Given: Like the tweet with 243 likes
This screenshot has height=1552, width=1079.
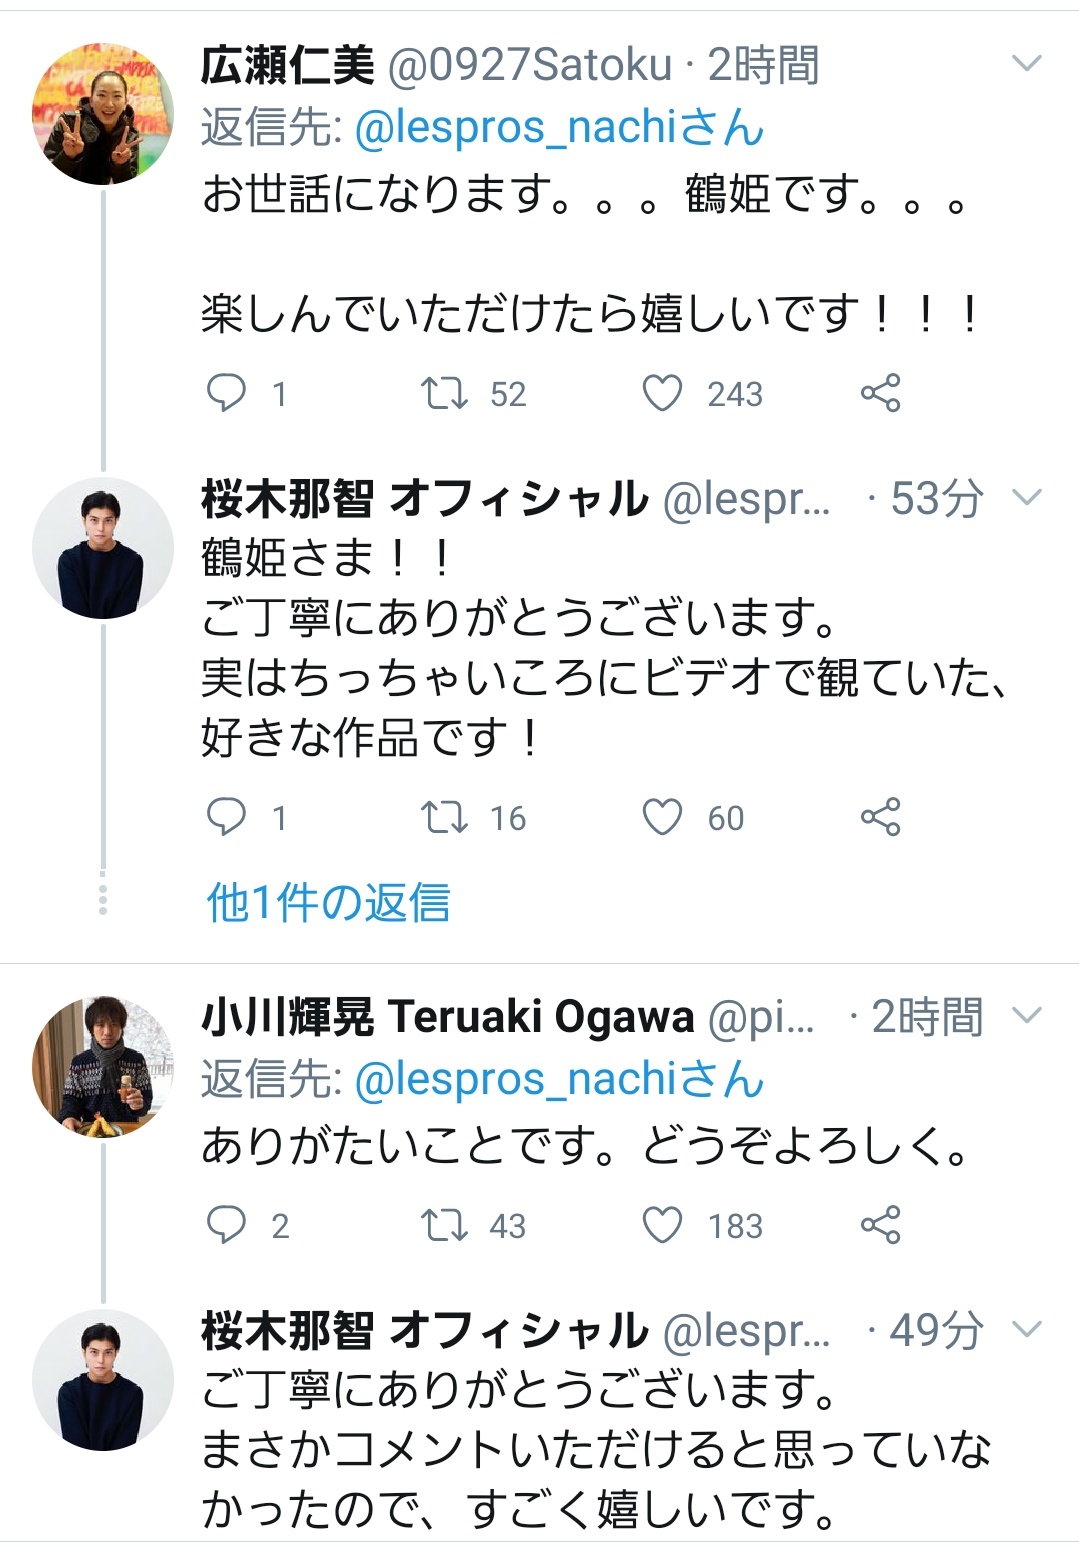Looking at the screenshot, I should click(x=662, y=393).
